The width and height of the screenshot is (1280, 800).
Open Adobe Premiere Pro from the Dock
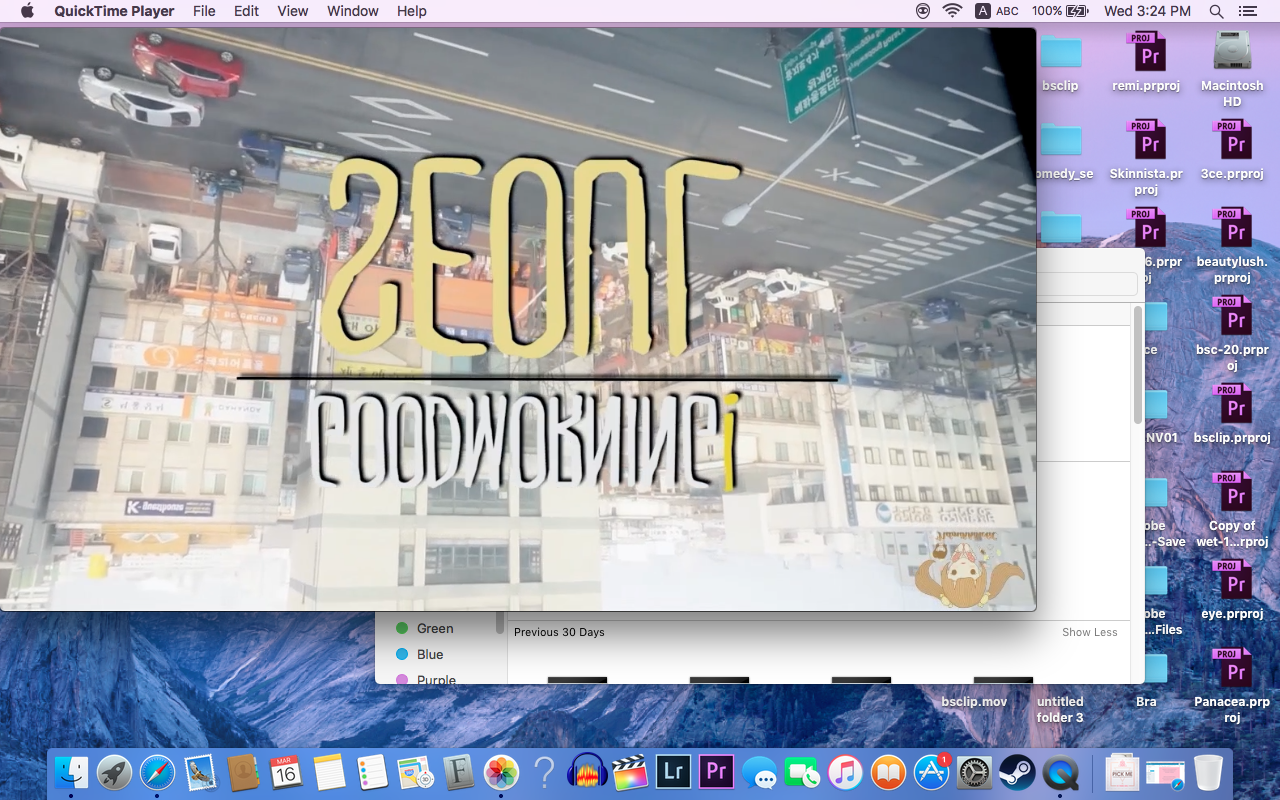coord(716,772)
